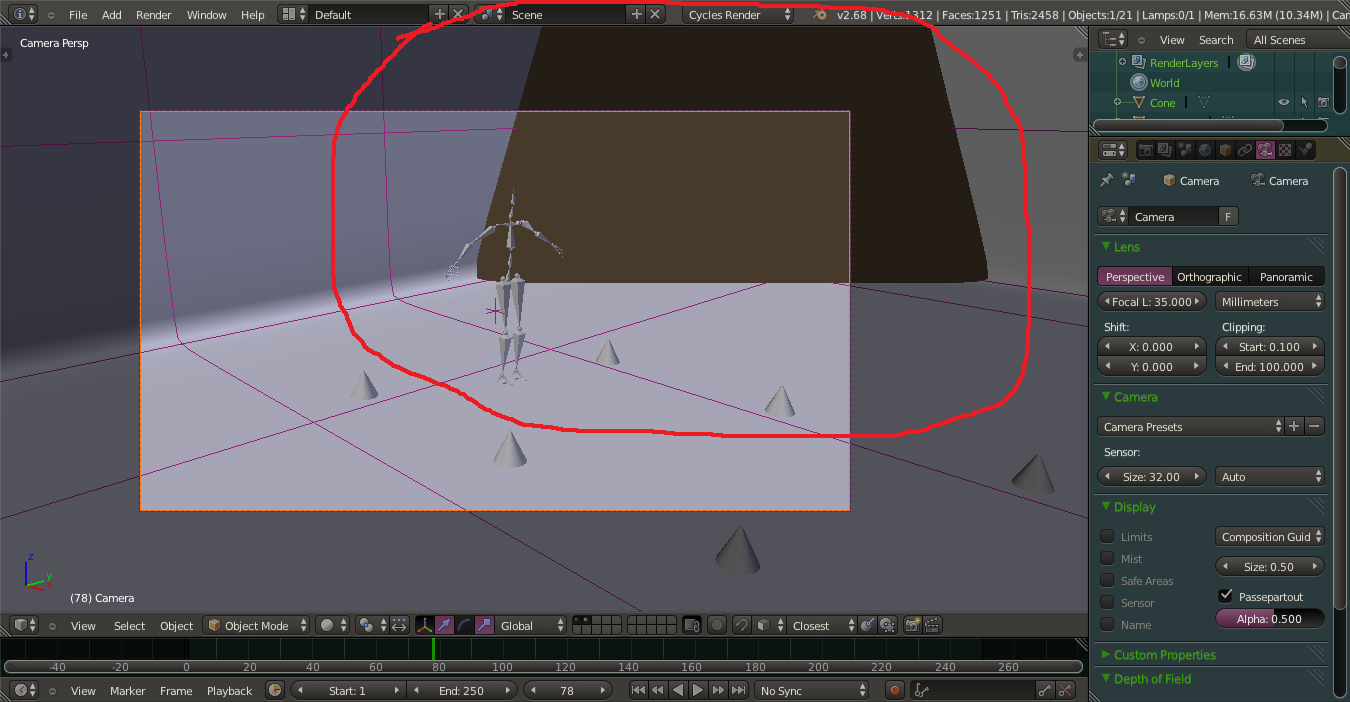This screenshot has width=1350, height=702.
Task: Enable the Mist display checkbox
Action: [1107, 558]
